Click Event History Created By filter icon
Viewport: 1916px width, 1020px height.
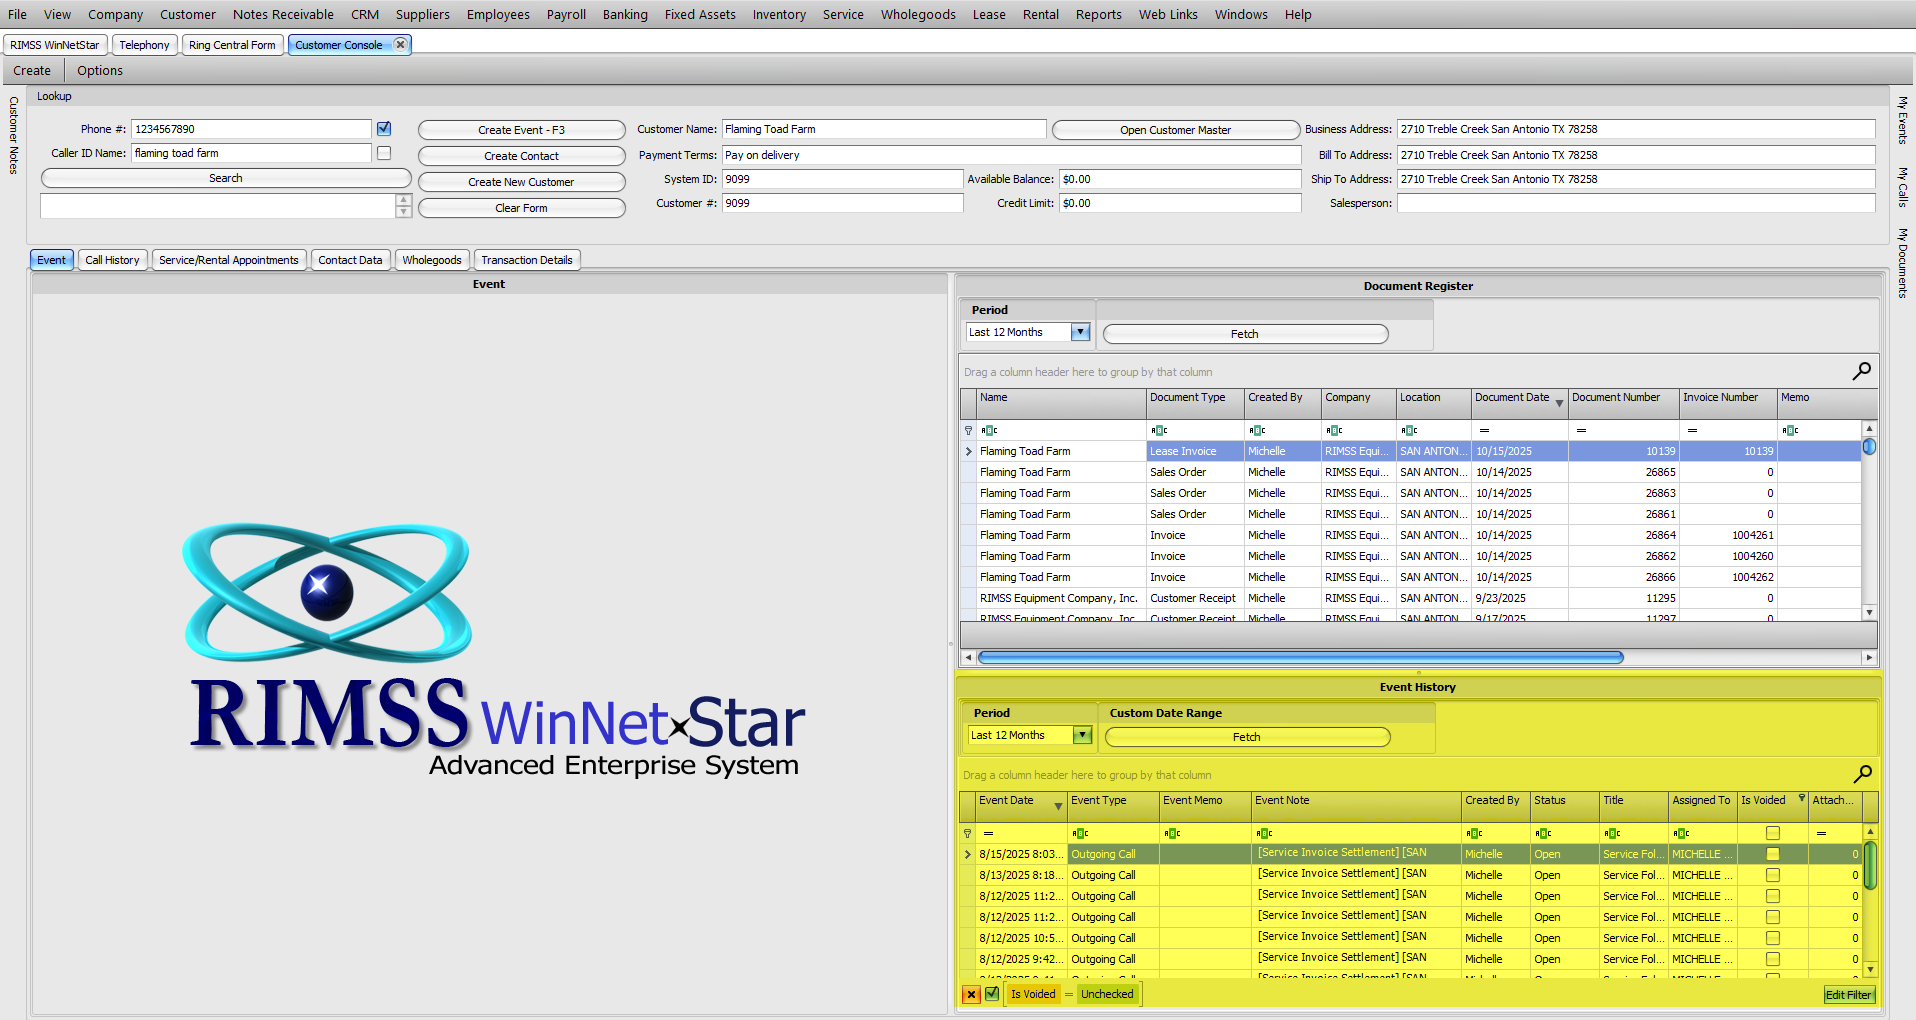tap(1474, 833)
